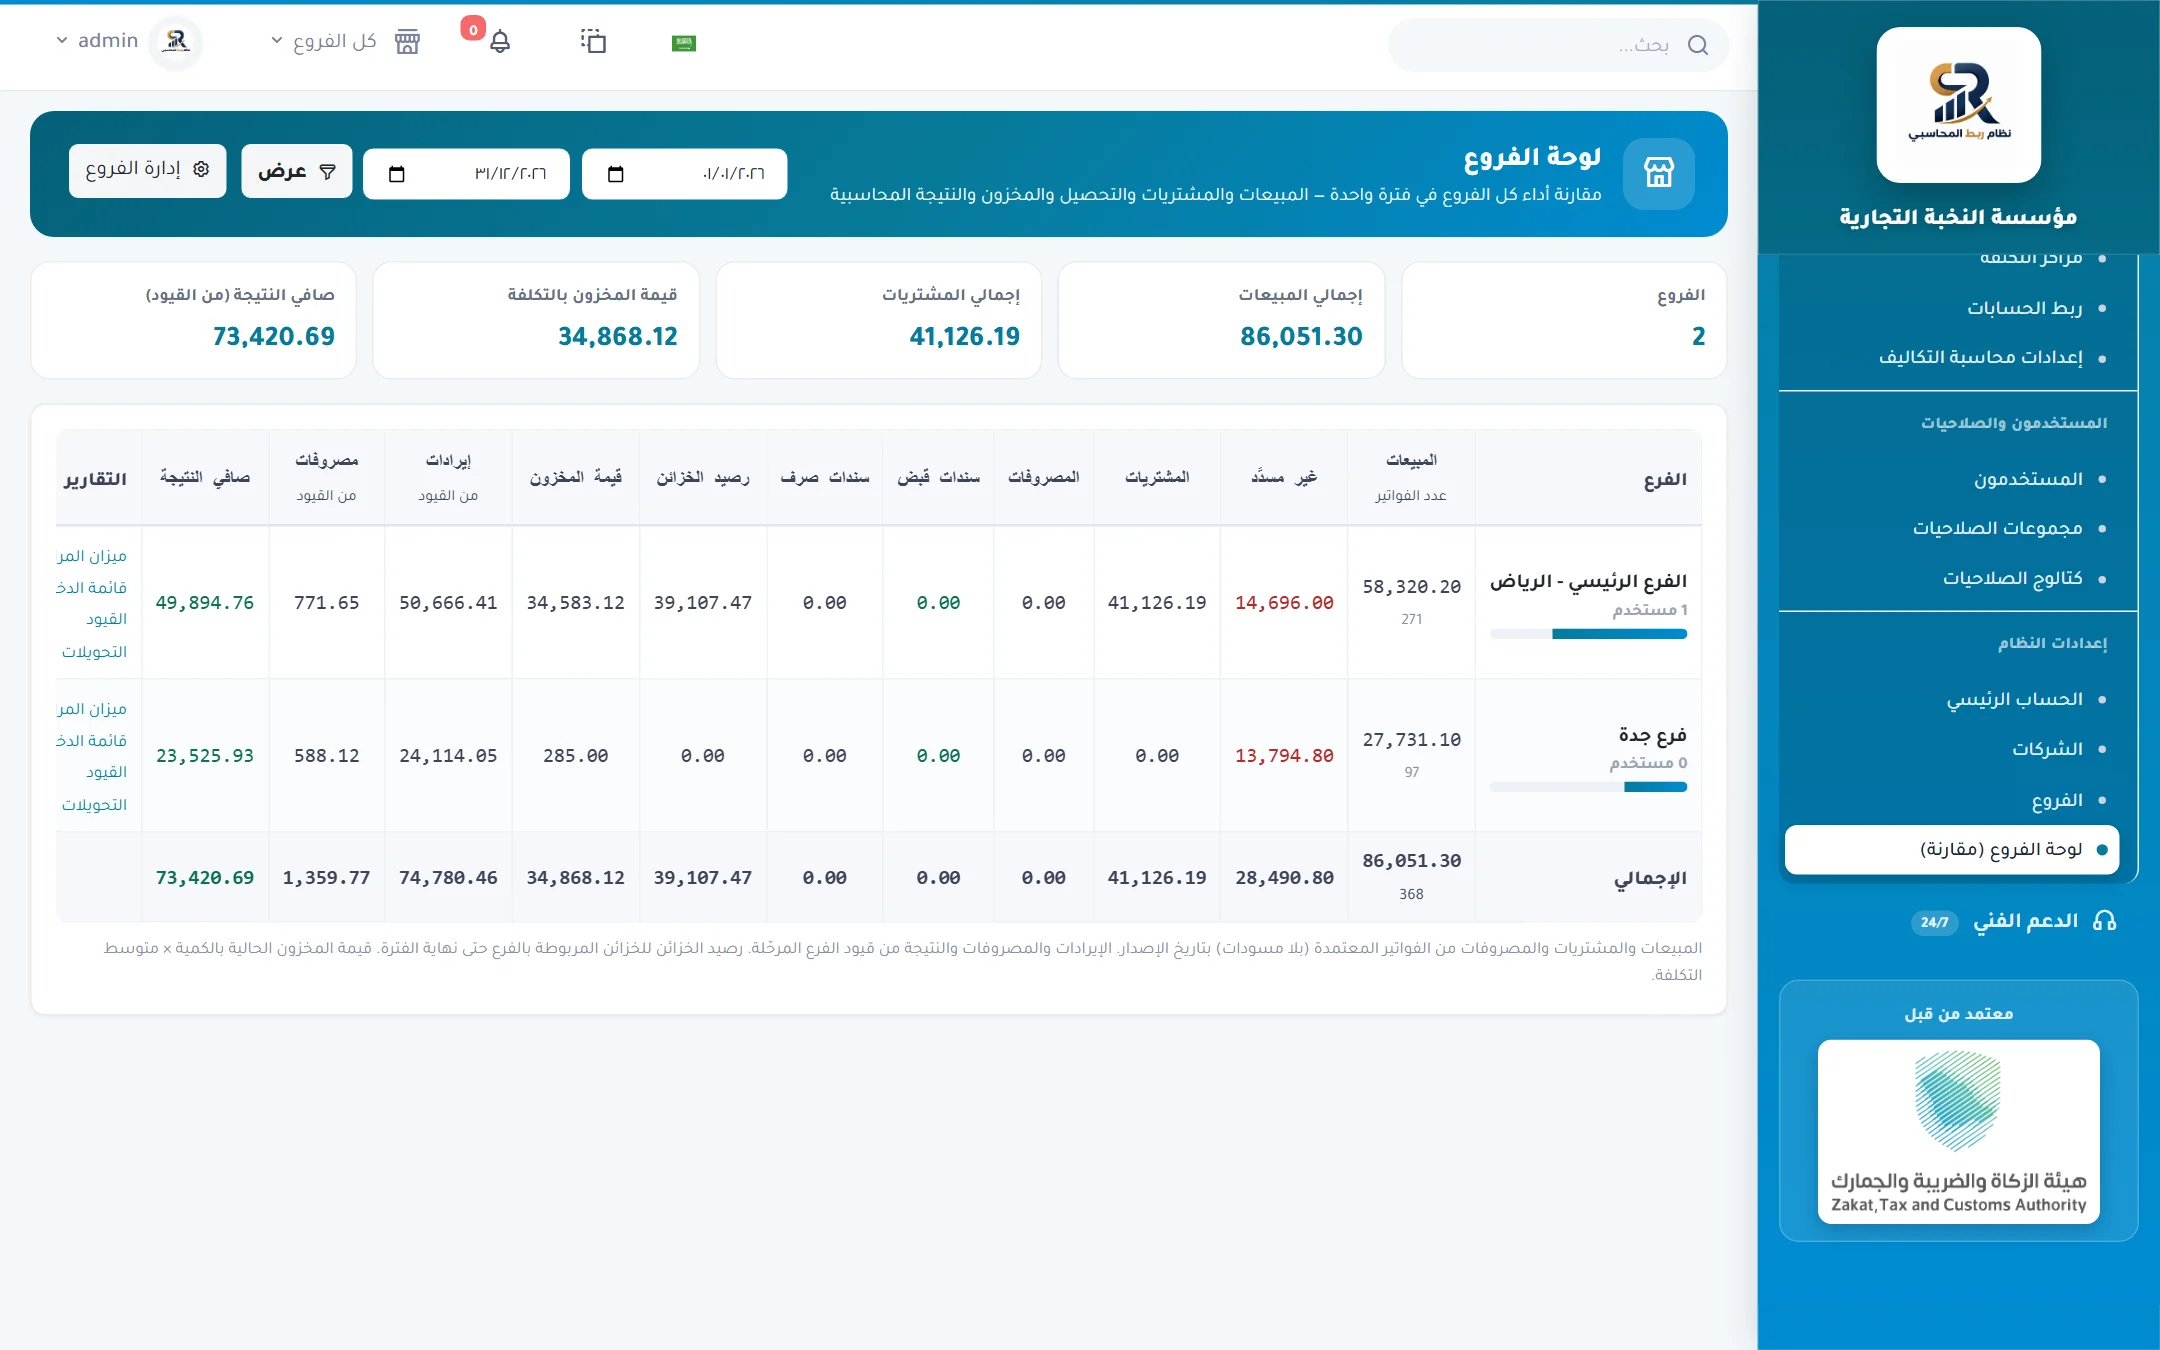Click the sales value 27,731.10
This screenshot has height=1350, width=2160.
point(1411,740)
